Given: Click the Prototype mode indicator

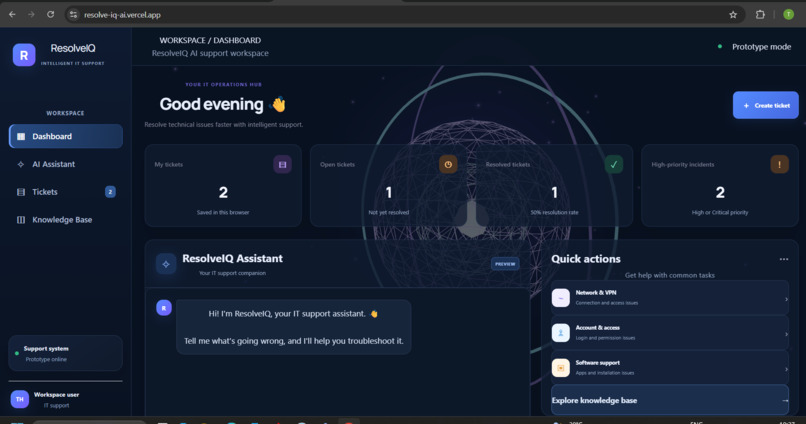Looking at the screenshot, I should point(754,47).
